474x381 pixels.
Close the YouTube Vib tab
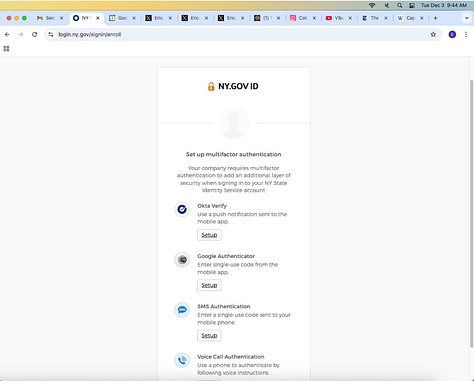click(x=350, y=18)
